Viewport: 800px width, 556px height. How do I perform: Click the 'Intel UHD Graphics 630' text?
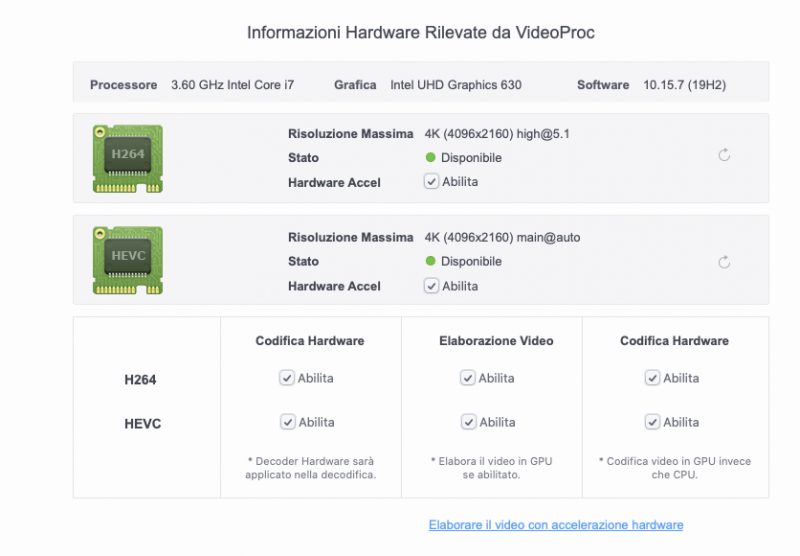click(x=456, y=85)
